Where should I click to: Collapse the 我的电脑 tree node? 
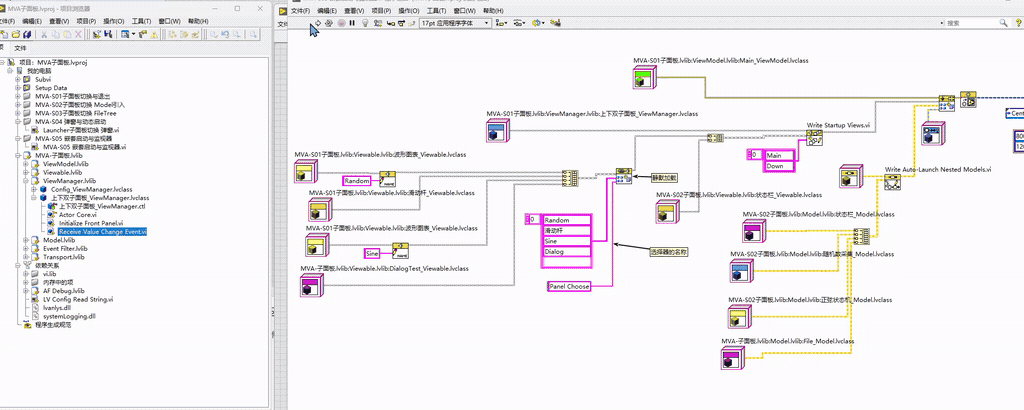(10, 71)
